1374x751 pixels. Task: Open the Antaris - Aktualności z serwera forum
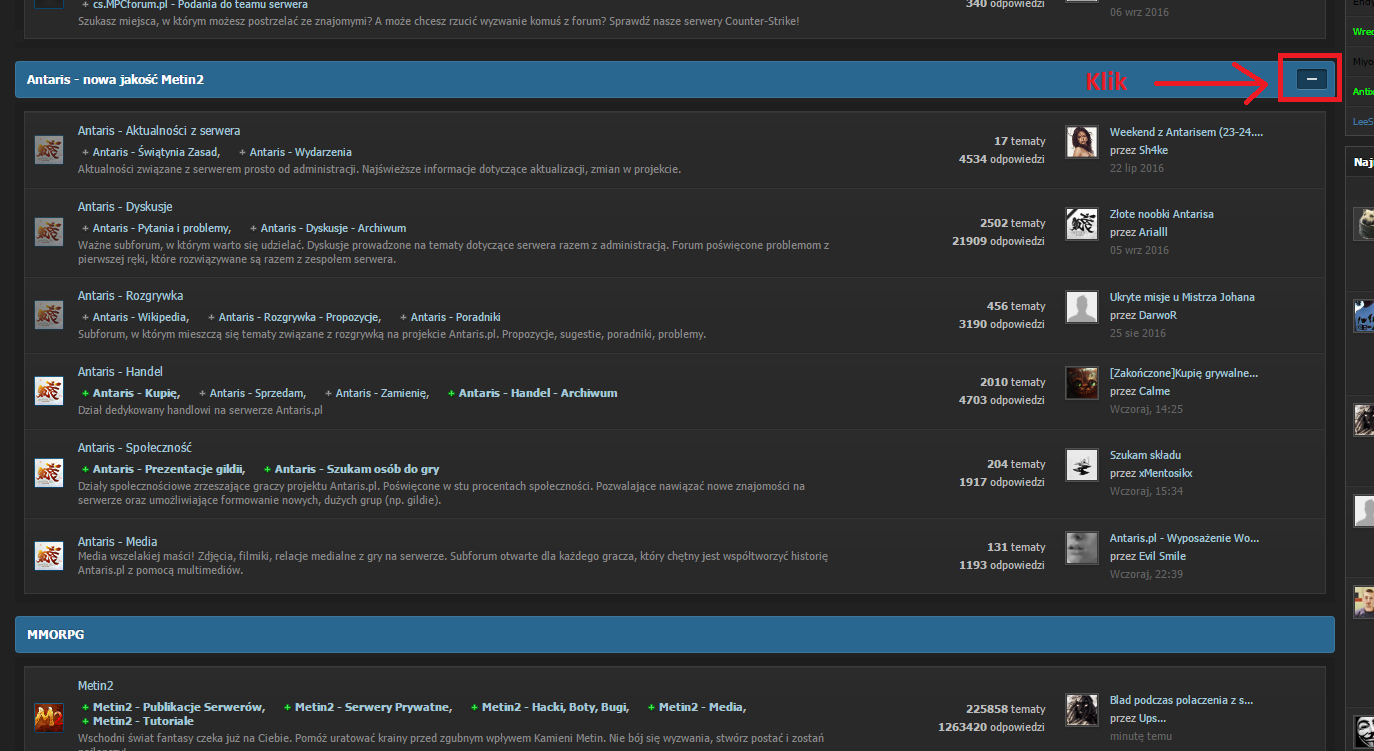(159, 131)
